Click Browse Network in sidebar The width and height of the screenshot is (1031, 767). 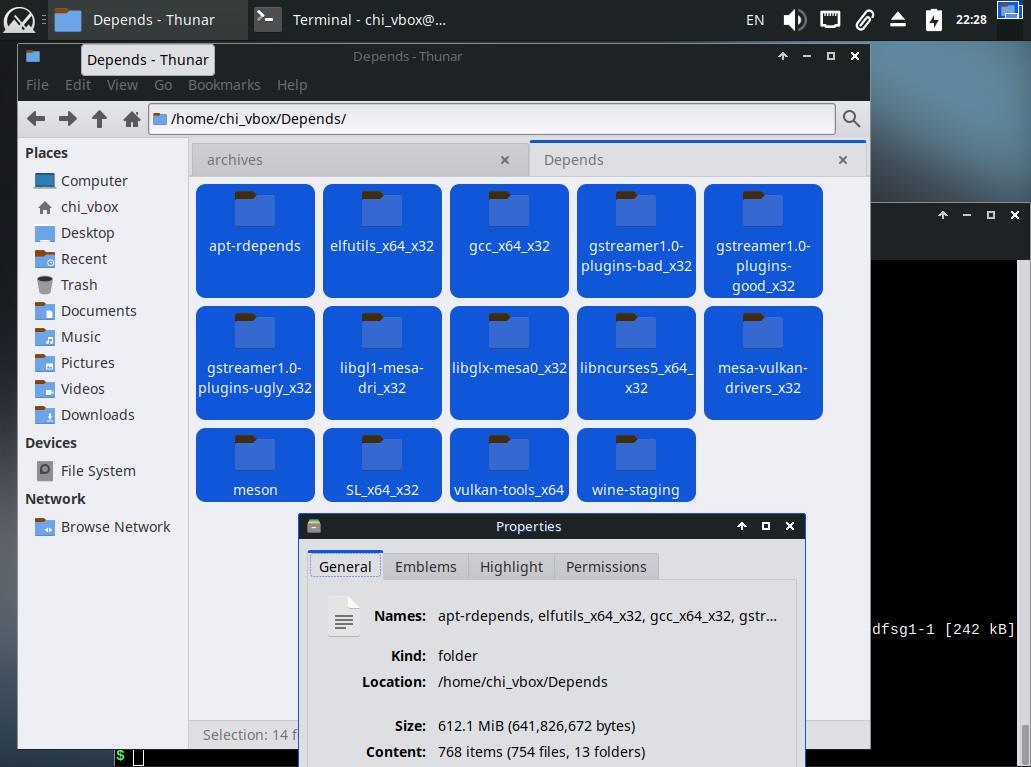point(115,527)
